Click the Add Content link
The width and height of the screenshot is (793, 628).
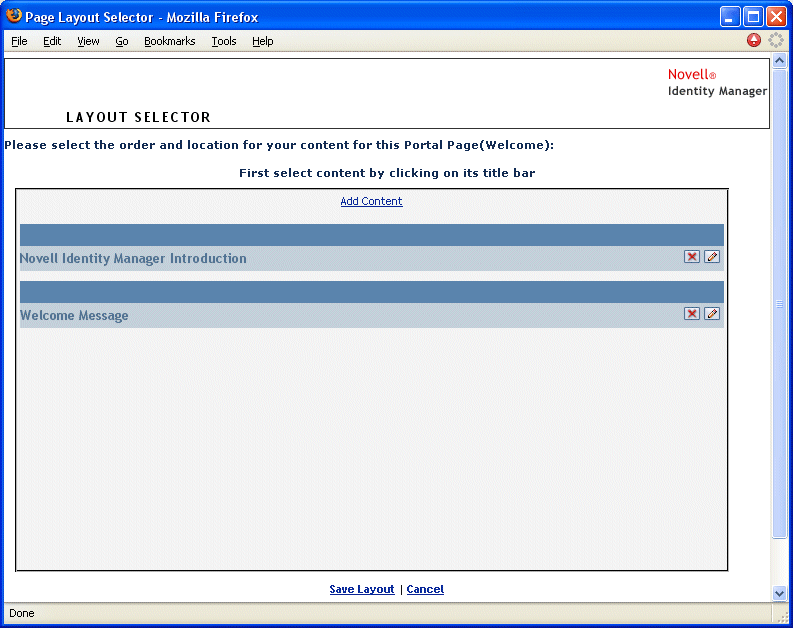click(x=371, y=201)
